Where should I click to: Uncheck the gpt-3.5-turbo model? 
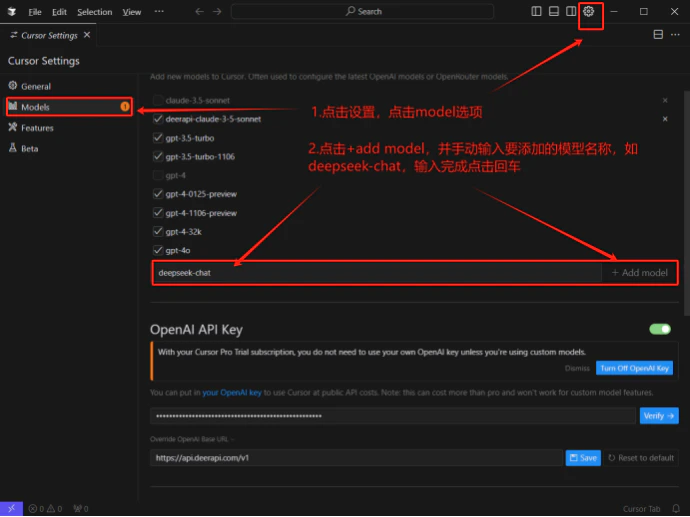coord(158,138)
